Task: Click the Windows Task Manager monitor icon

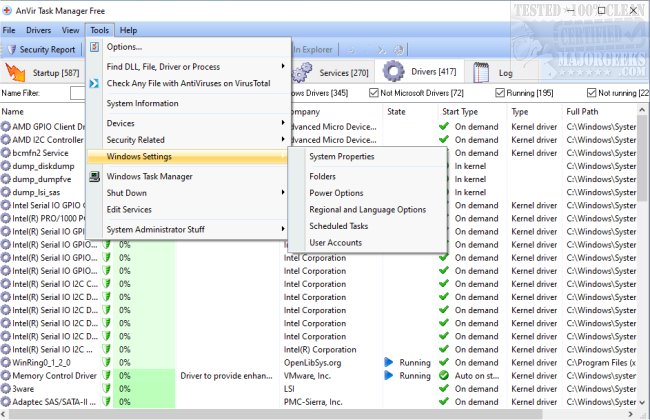Action: tap(95, 177)
